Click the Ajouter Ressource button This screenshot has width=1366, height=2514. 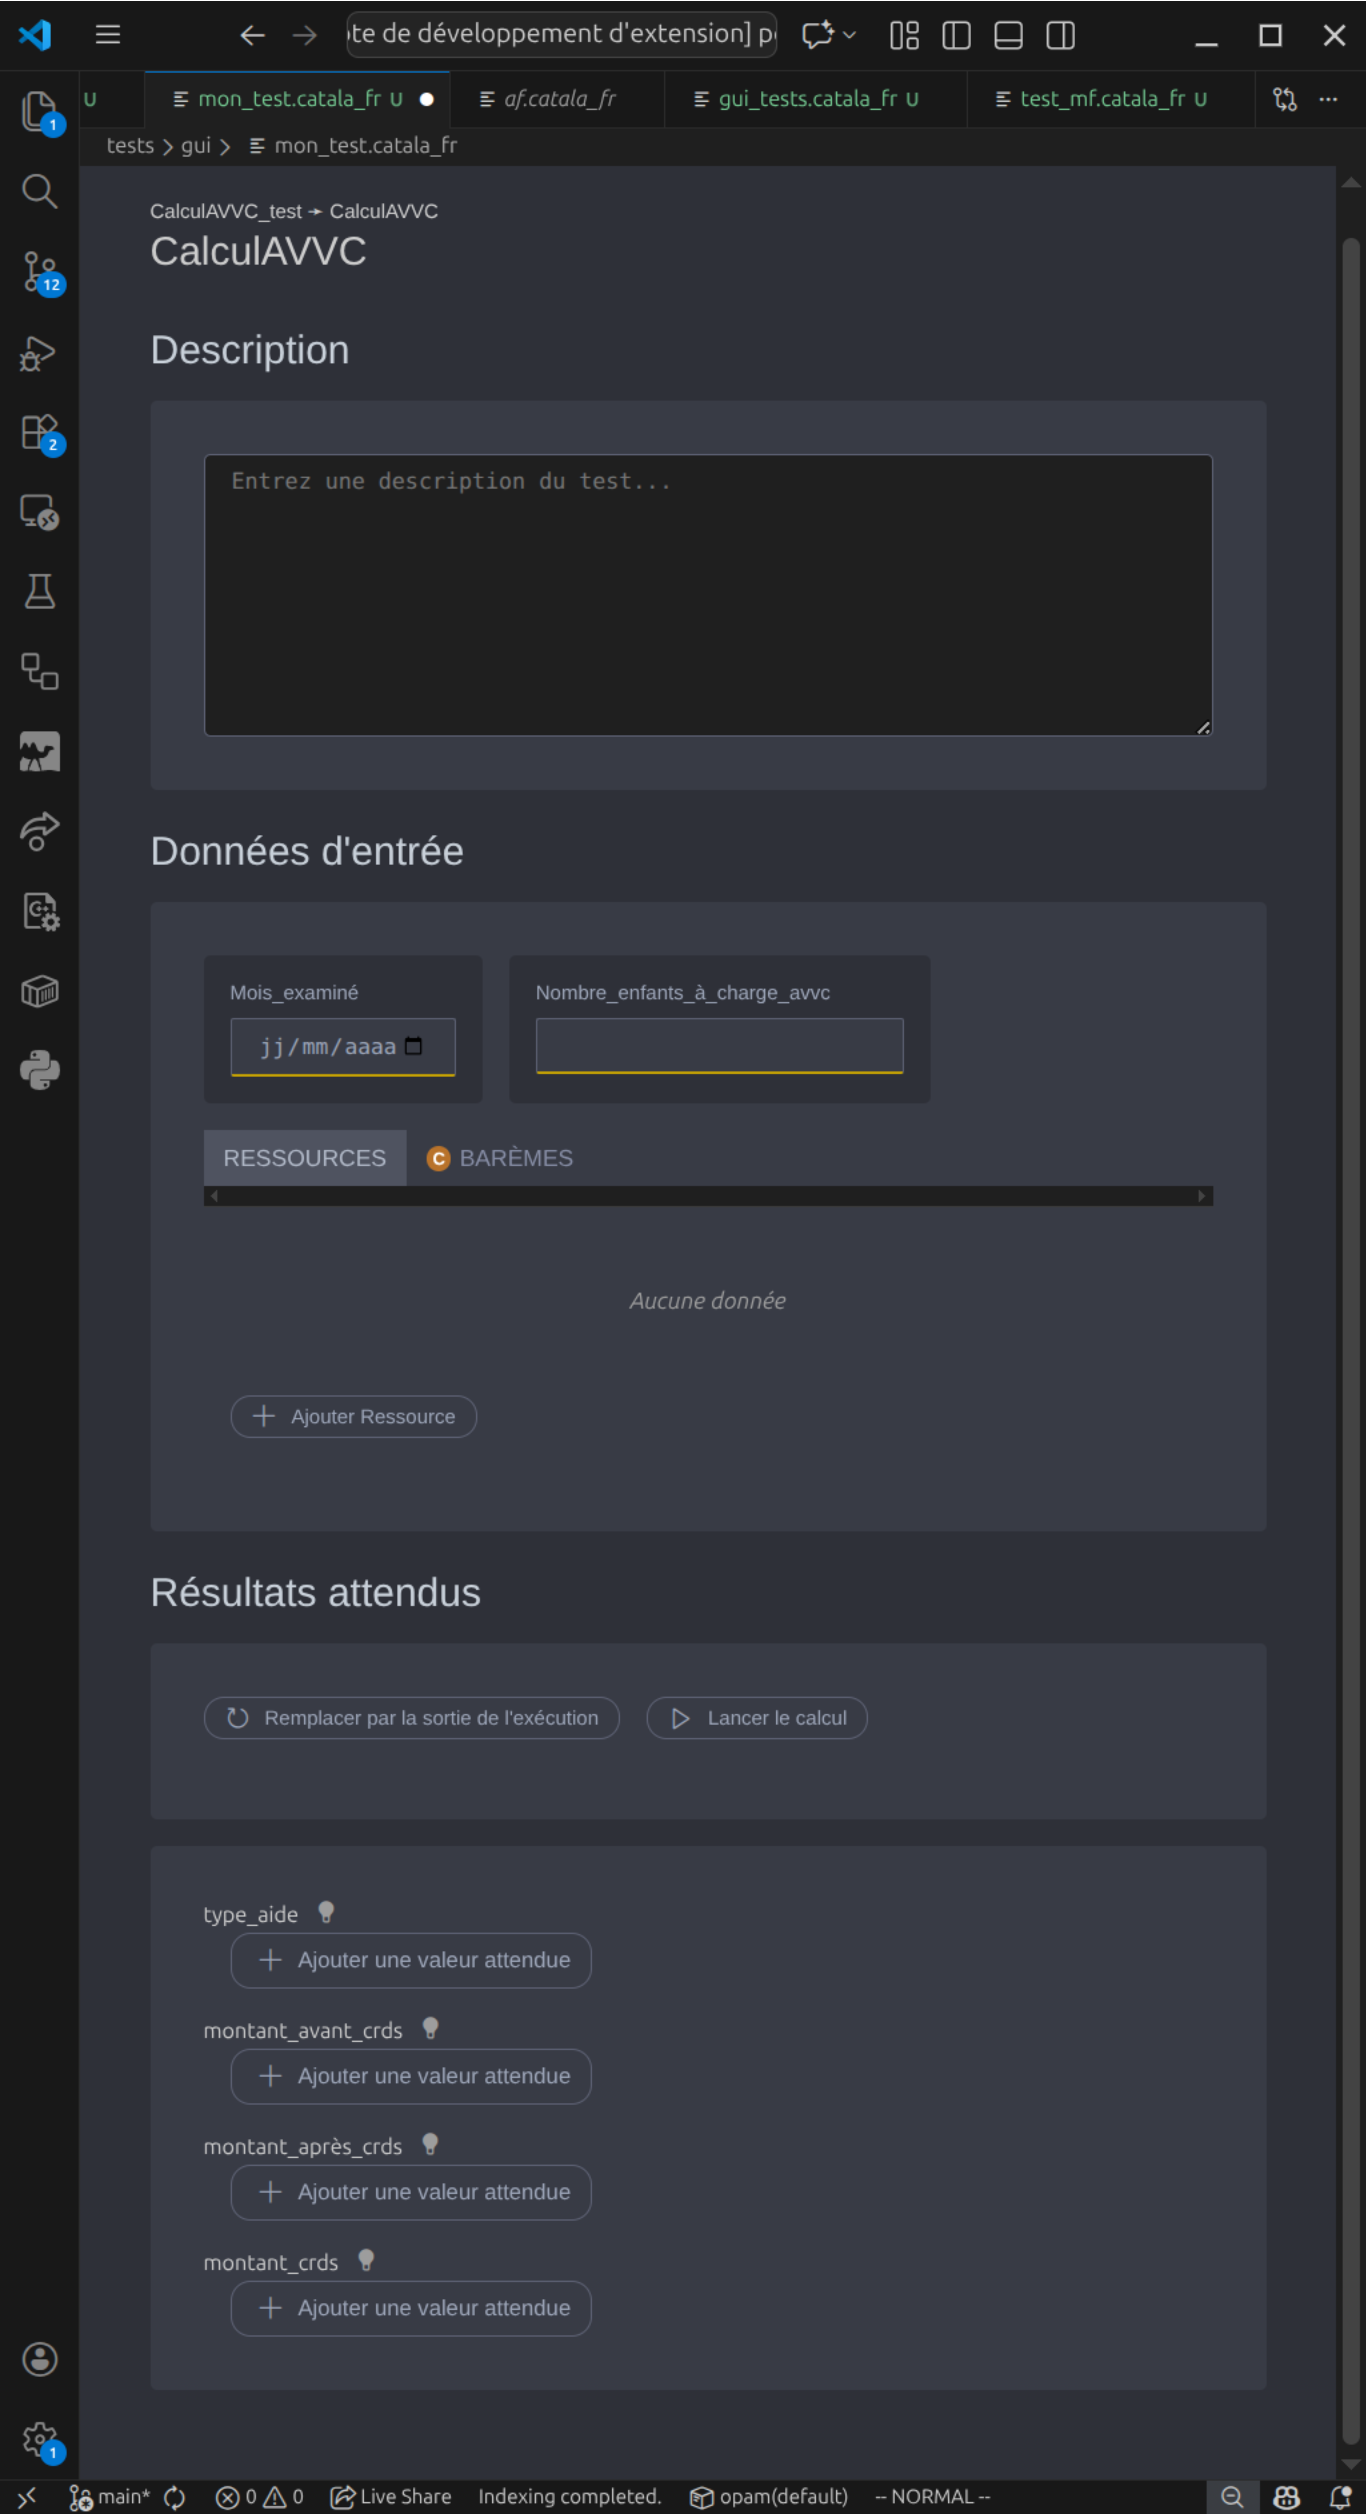tap(354, 1416)
